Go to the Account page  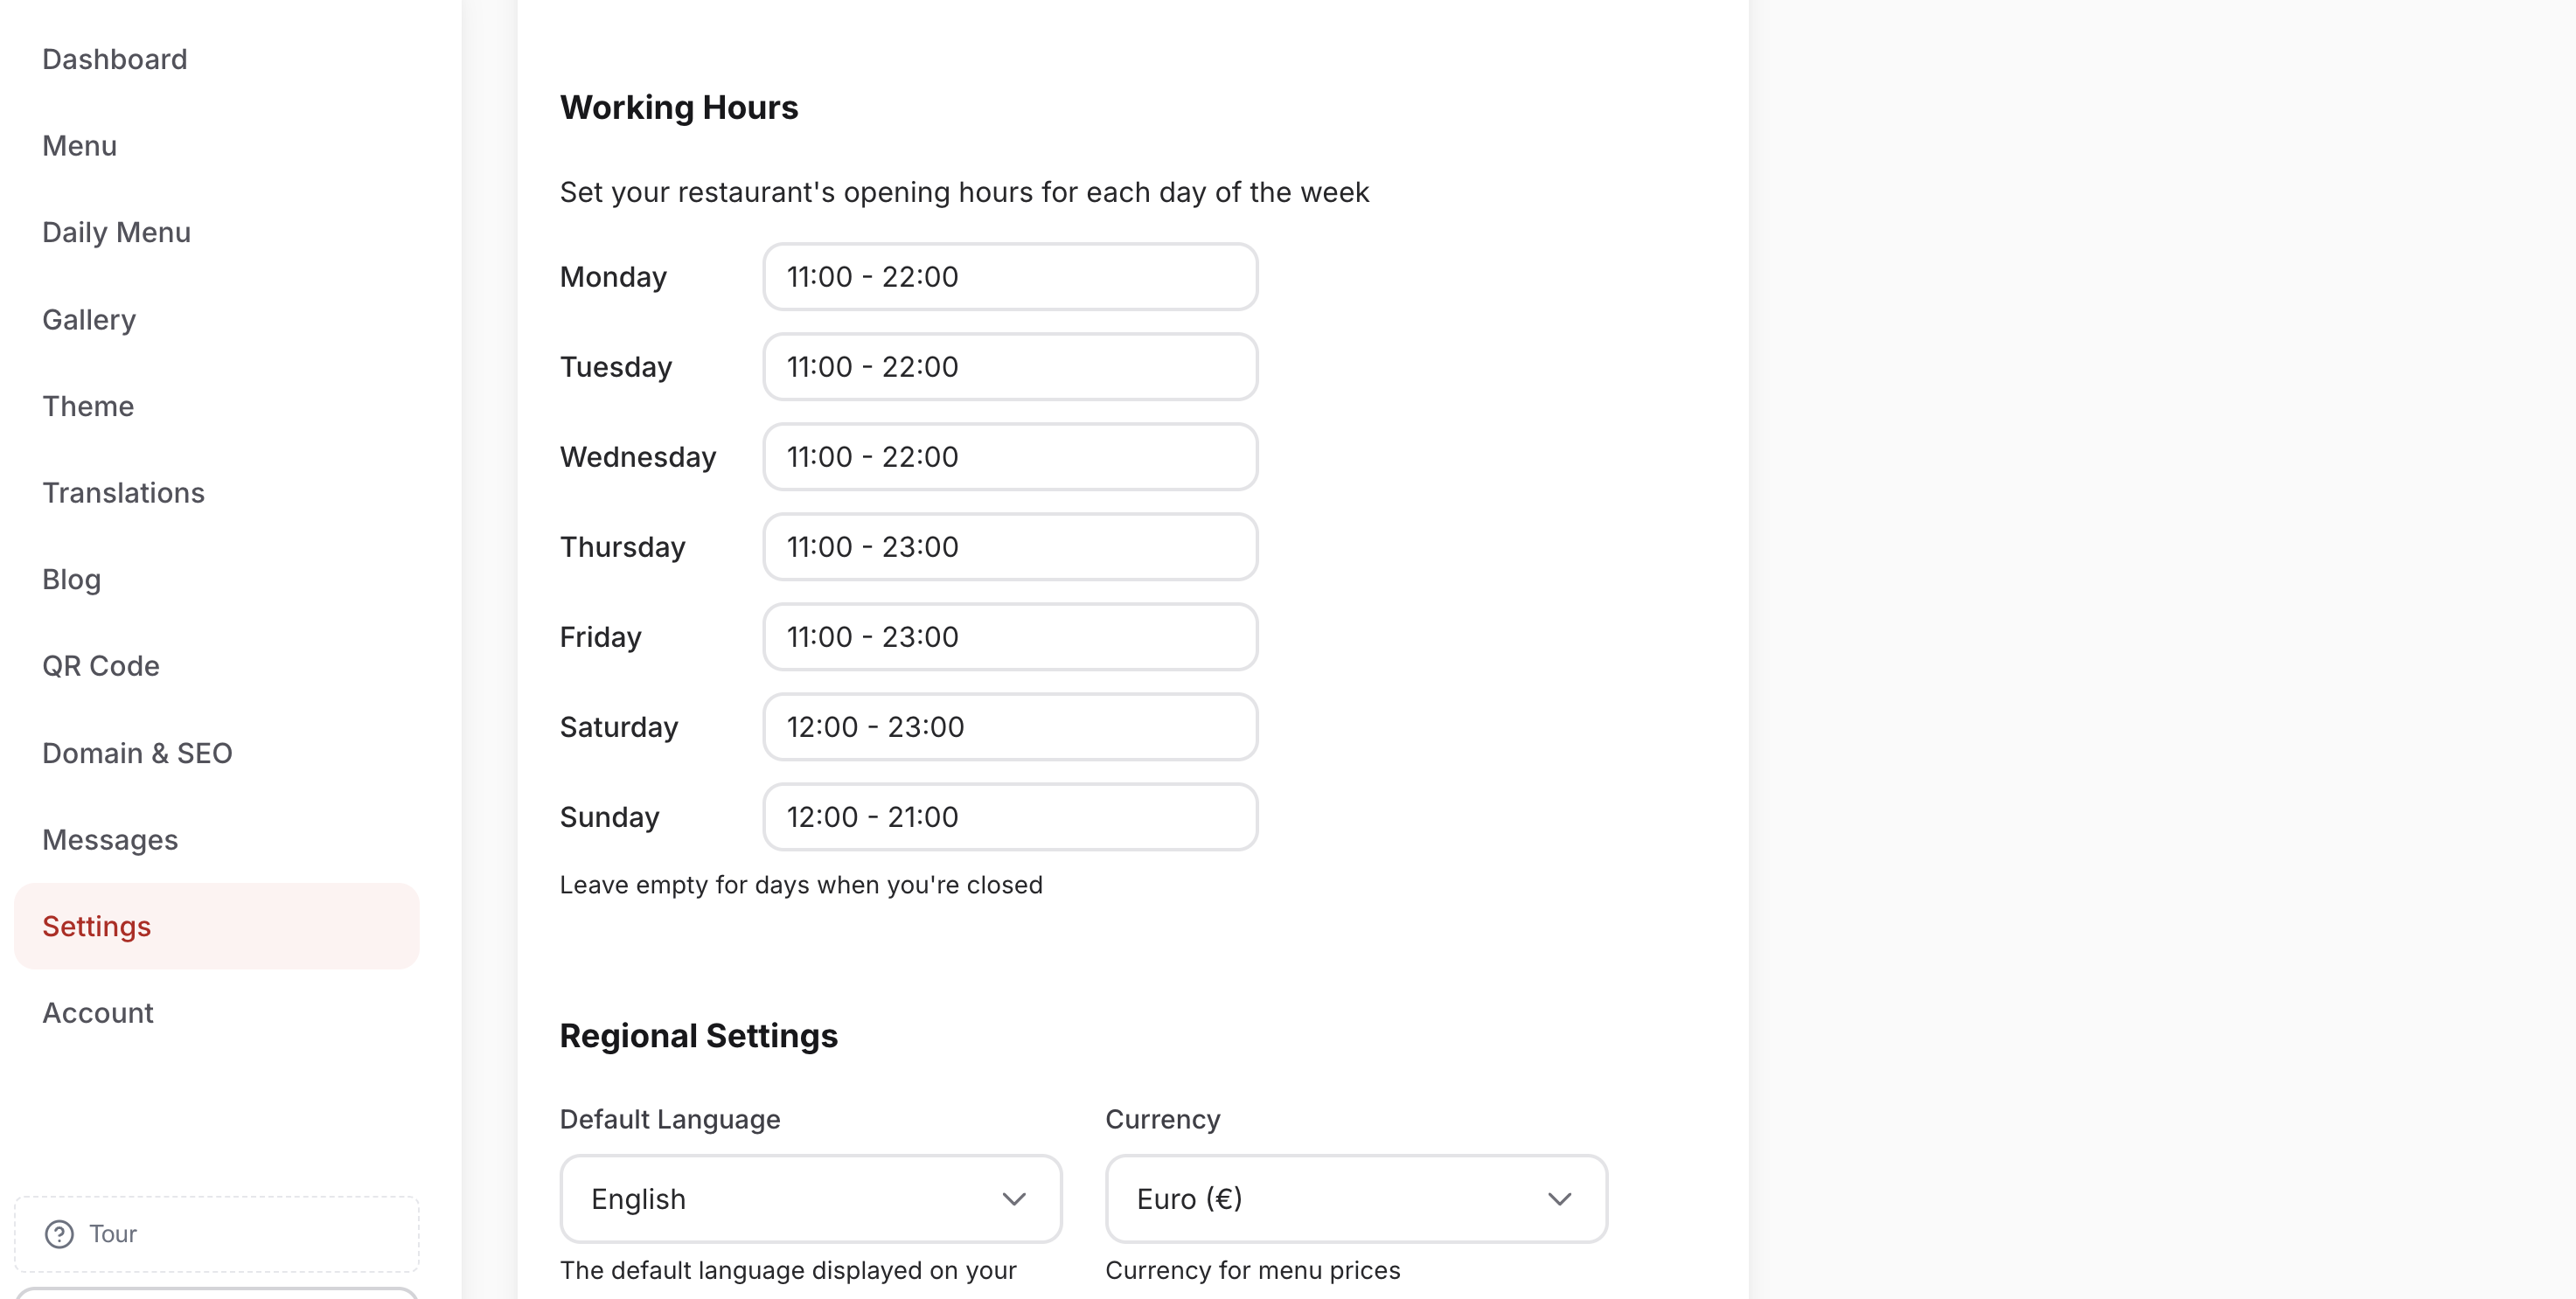(98, 1013)
